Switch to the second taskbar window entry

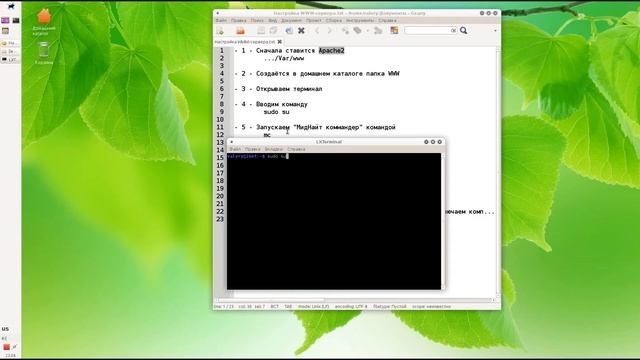click(x=10, y=51)
